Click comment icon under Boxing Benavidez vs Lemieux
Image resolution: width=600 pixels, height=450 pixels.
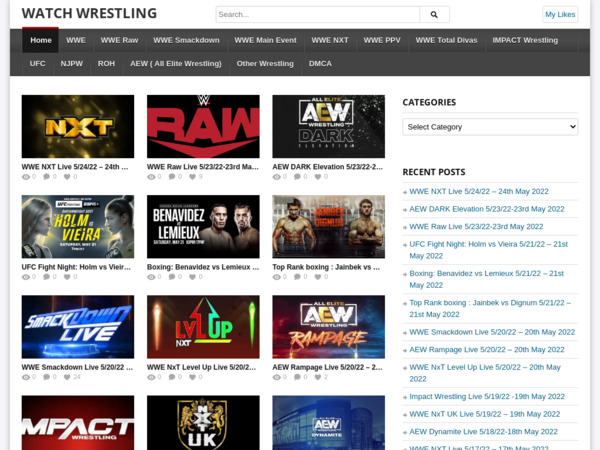pos(172,277)
